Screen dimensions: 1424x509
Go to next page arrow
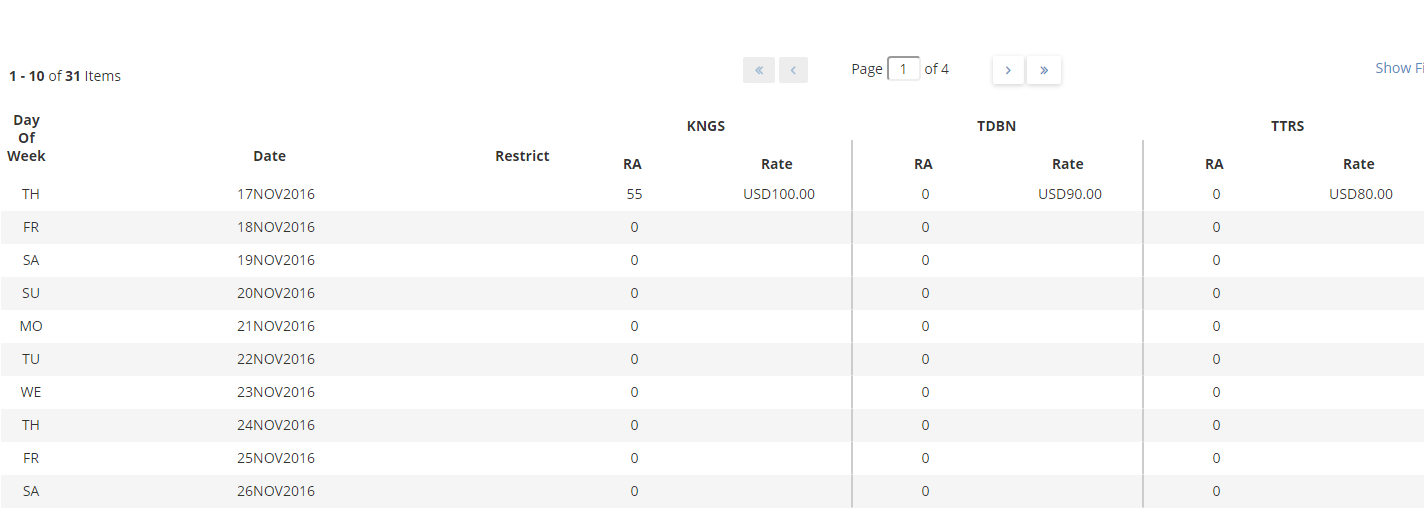tap(1008, 70)
